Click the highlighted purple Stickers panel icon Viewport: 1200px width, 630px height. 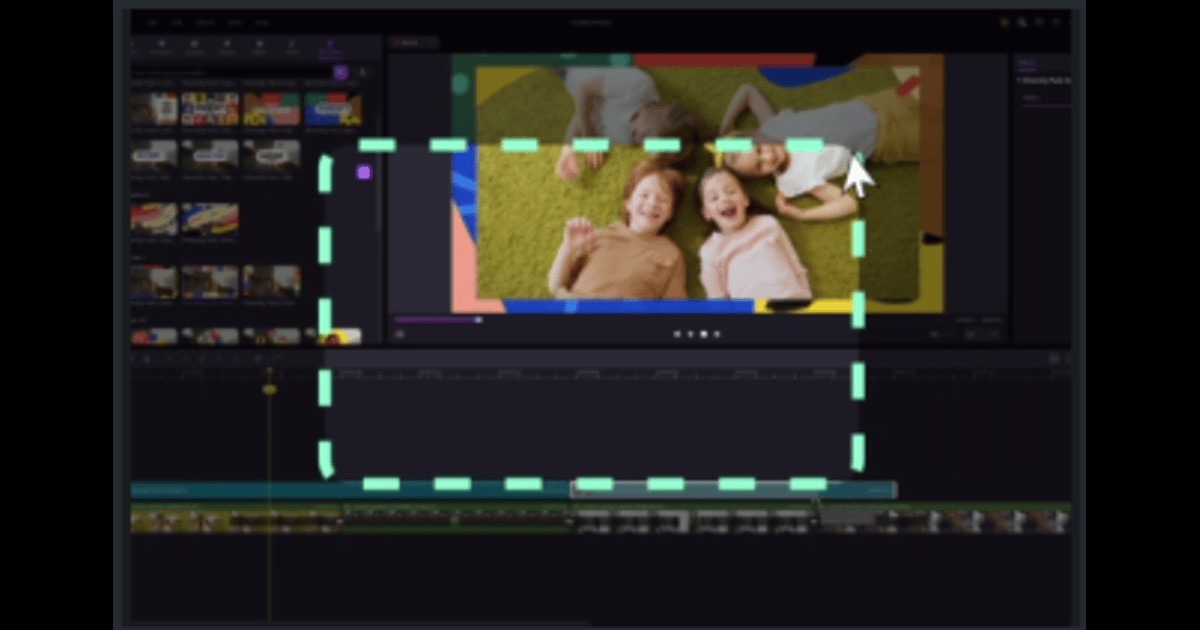[x=329, y=45]
